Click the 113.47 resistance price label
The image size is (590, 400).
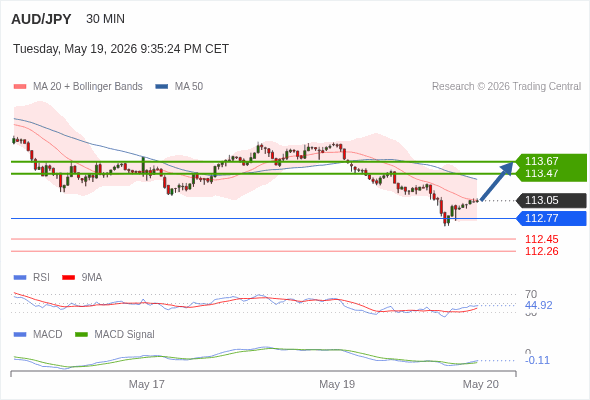(541, 173)
